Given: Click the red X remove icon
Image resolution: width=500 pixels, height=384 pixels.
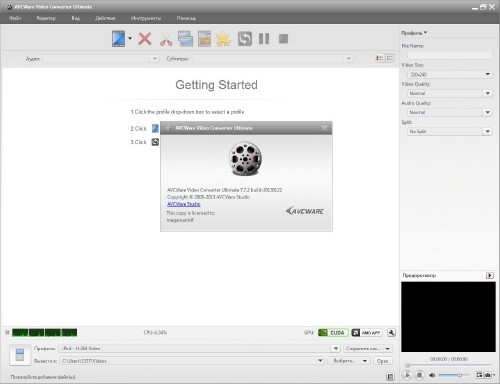Looking at the screenshot, I should (x=145, y=39).
